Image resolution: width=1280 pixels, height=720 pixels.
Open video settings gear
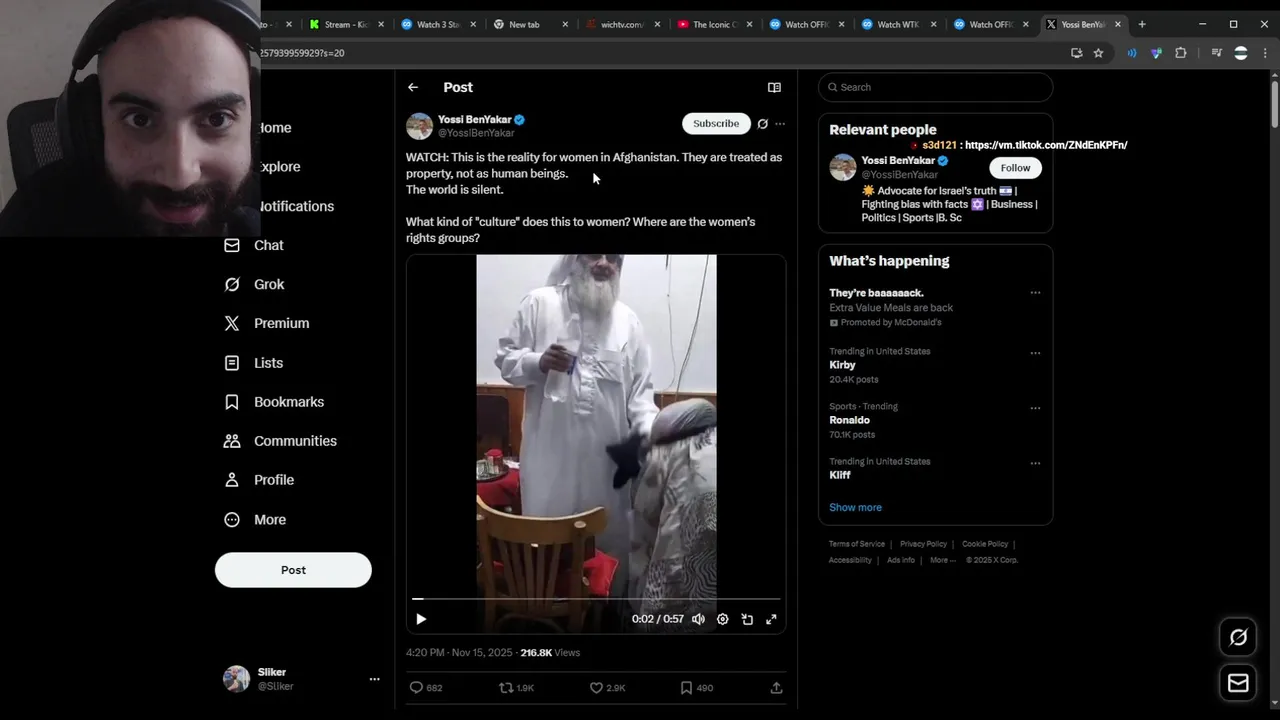[x=723, y=619]
